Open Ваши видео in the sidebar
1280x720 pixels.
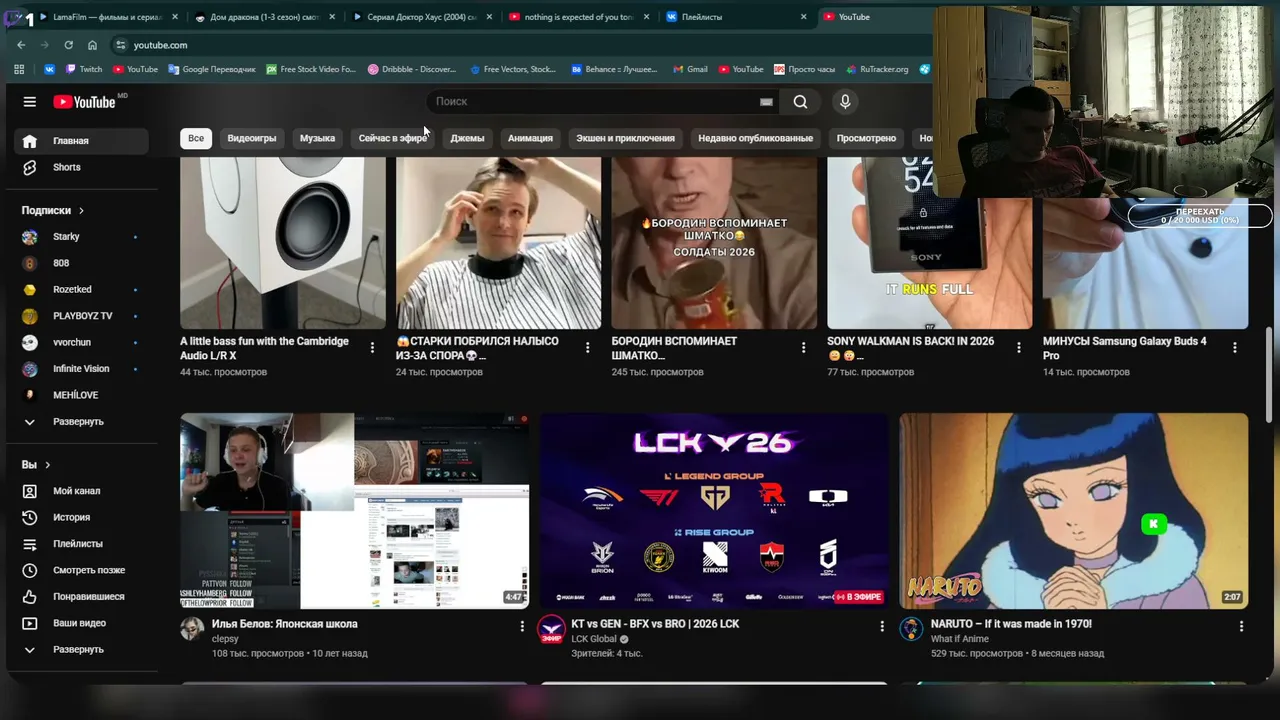click(x=80, y=623)
